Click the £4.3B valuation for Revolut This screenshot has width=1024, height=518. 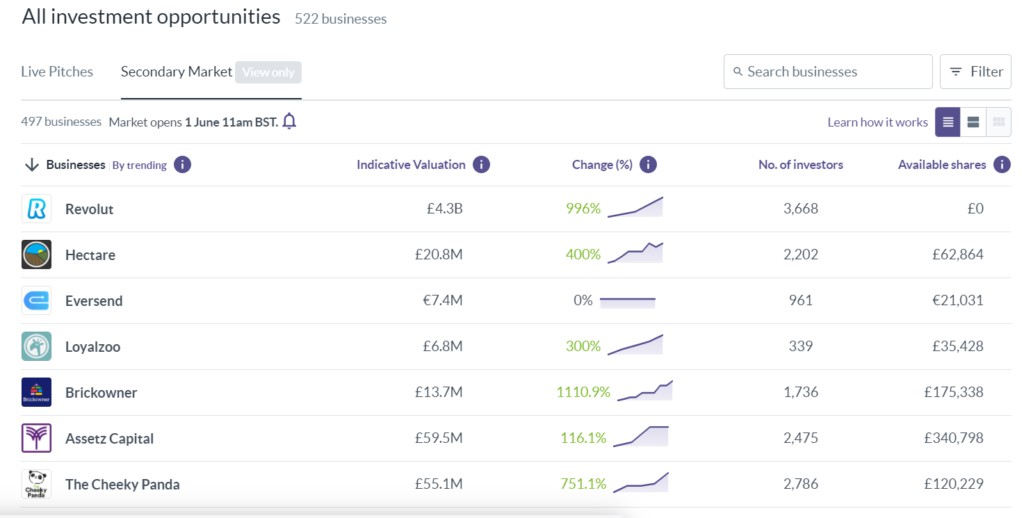click(x=445, y=209)
